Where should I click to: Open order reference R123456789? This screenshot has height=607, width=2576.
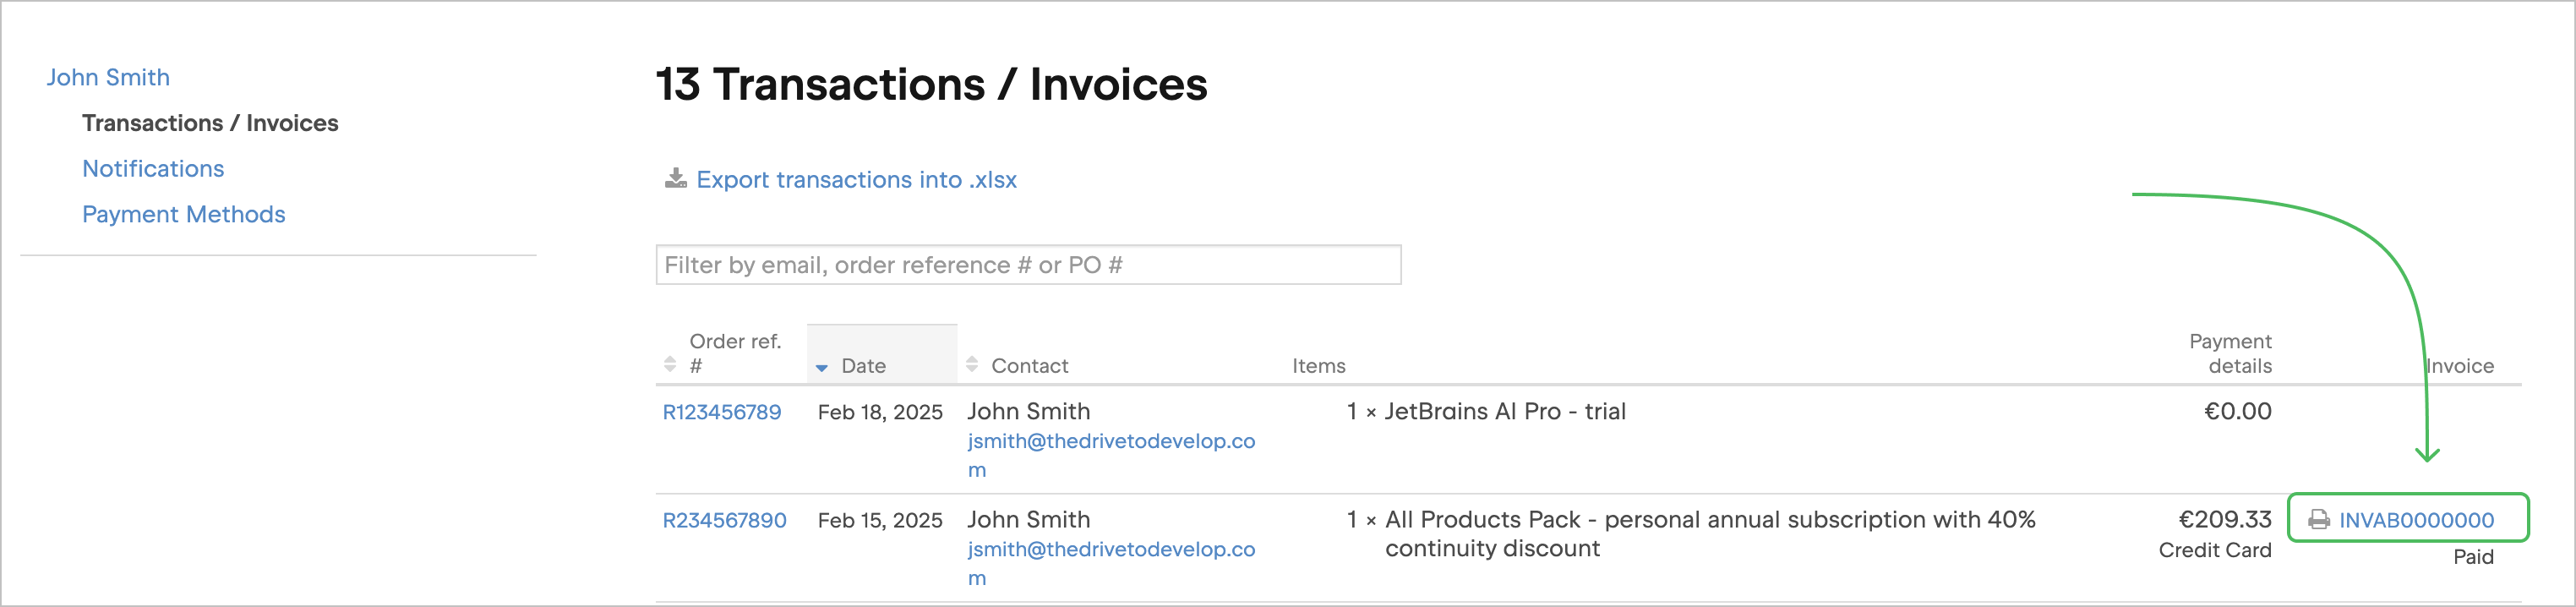pos(722,412)
